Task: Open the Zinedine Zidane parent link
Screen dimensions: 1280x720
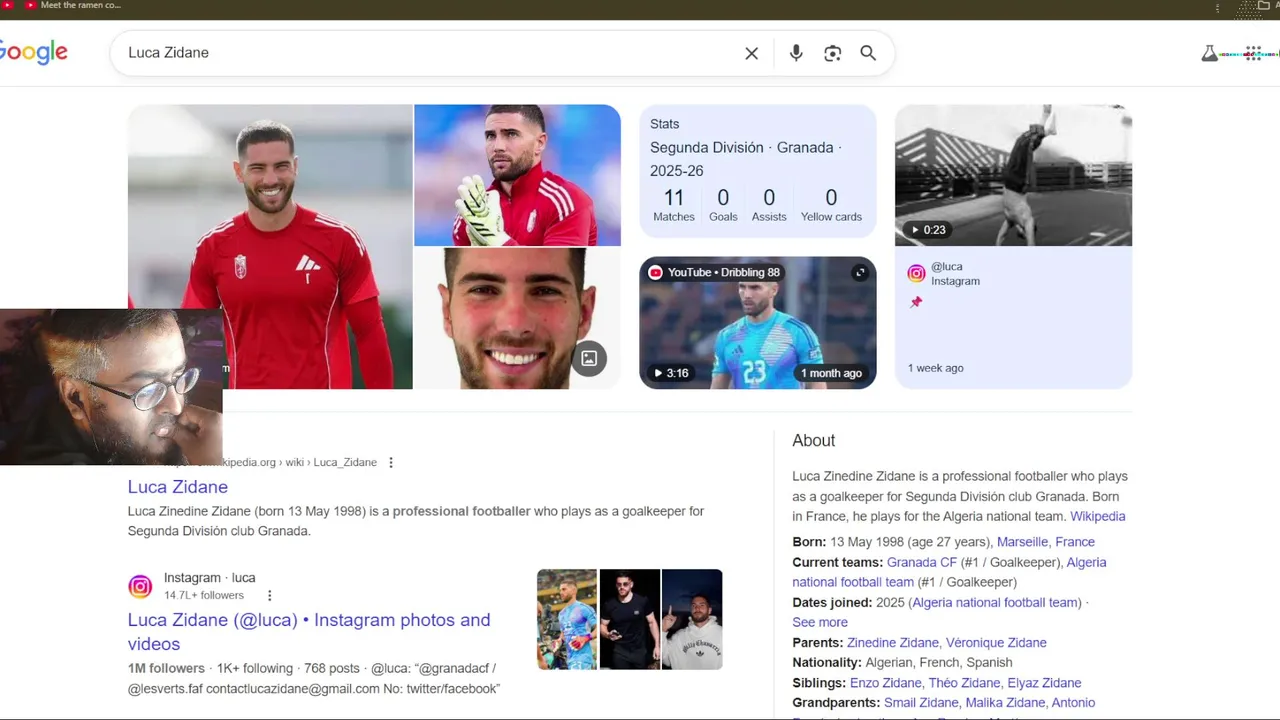Action: [892, 642]
